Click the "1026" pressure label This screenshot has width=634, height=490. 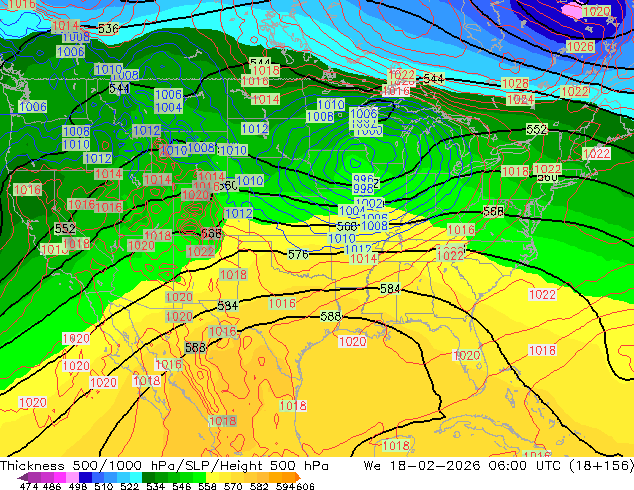[x=580, y=46]
